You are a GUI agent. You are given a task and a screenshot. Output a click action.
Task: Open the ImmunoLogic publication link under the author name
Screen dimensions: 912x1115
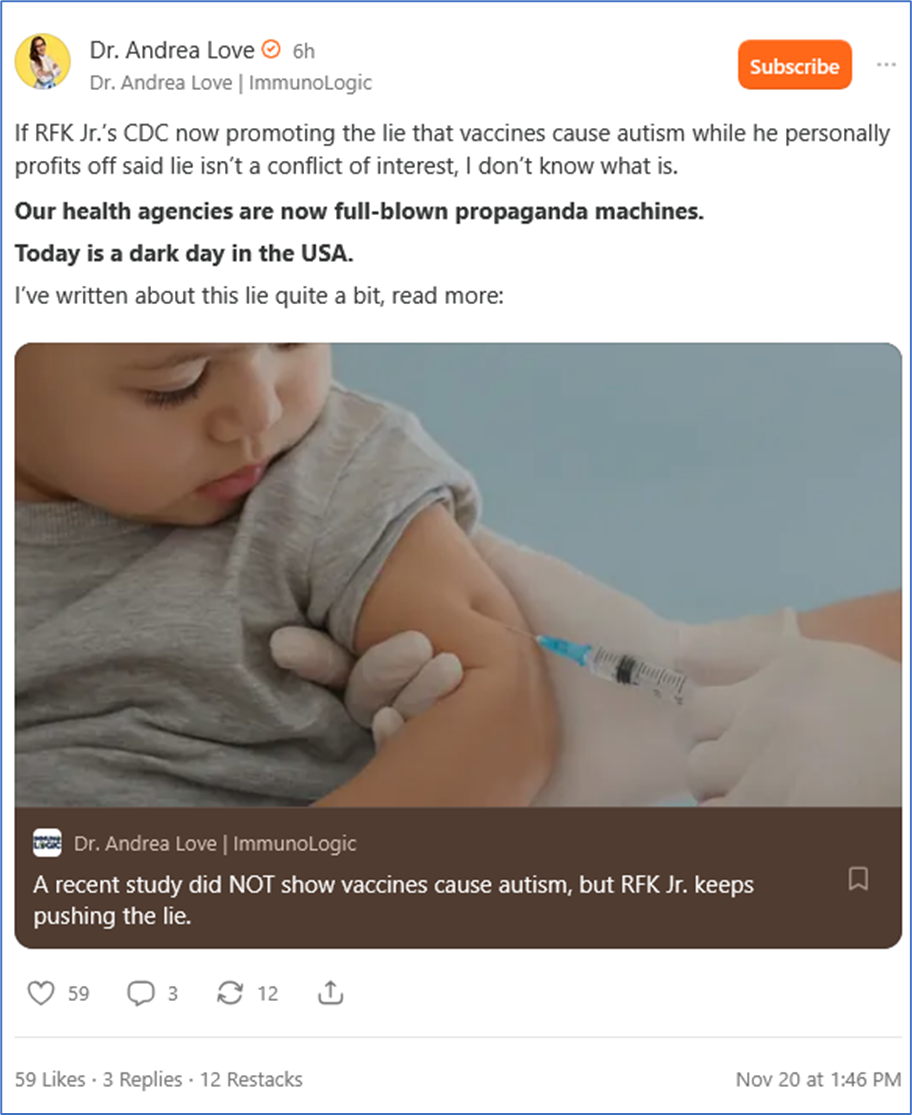230,83
